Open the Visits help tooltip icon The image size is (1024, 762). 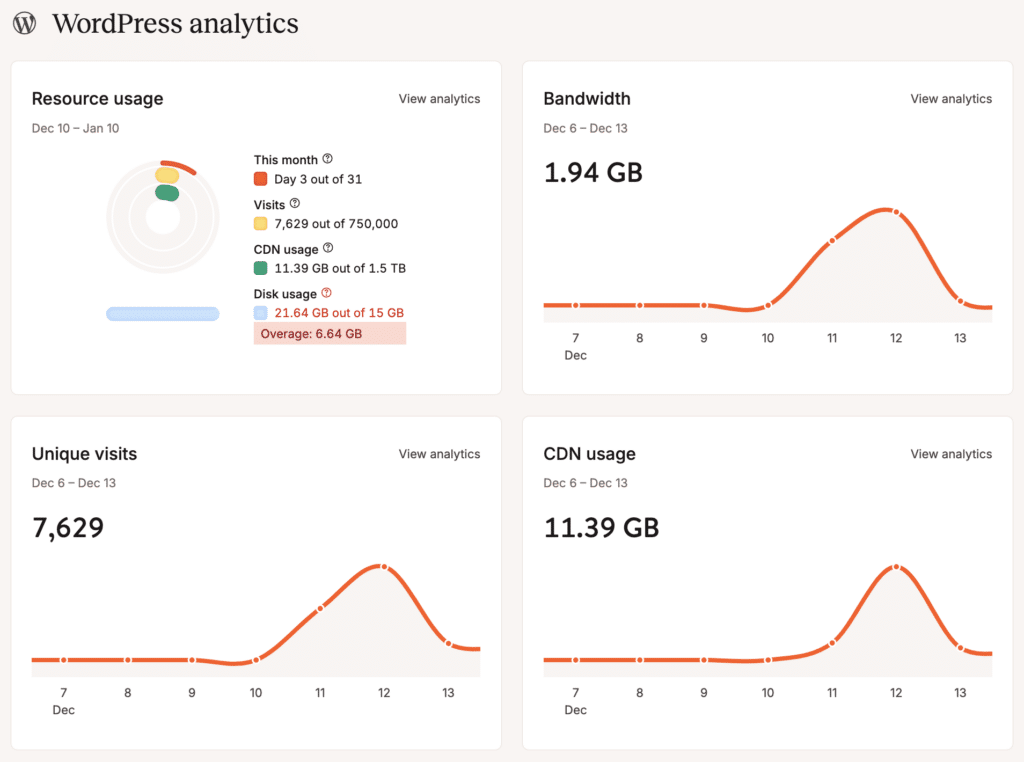click(x=293, y=202)
